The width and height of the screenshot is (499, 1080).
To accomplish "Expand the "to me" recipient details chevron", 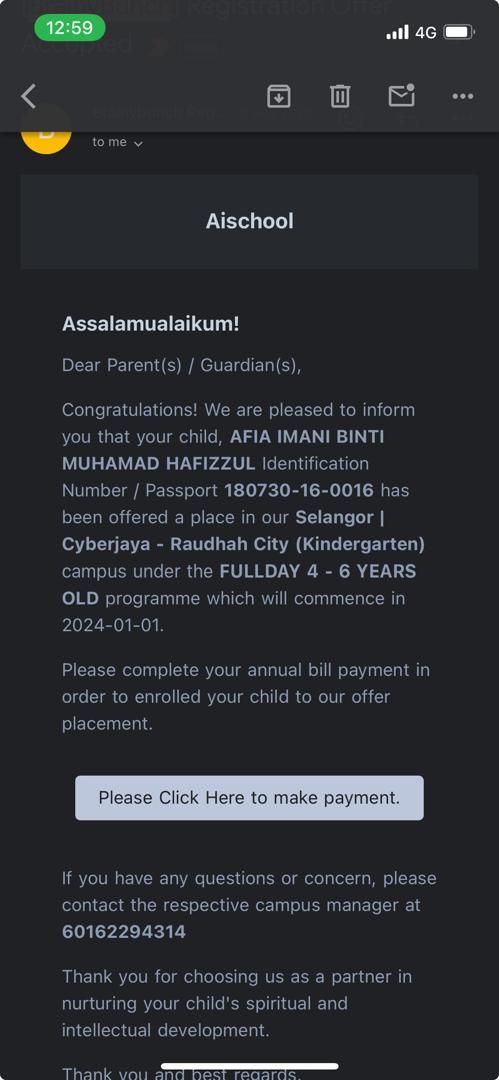I will [x=138, y=143].
